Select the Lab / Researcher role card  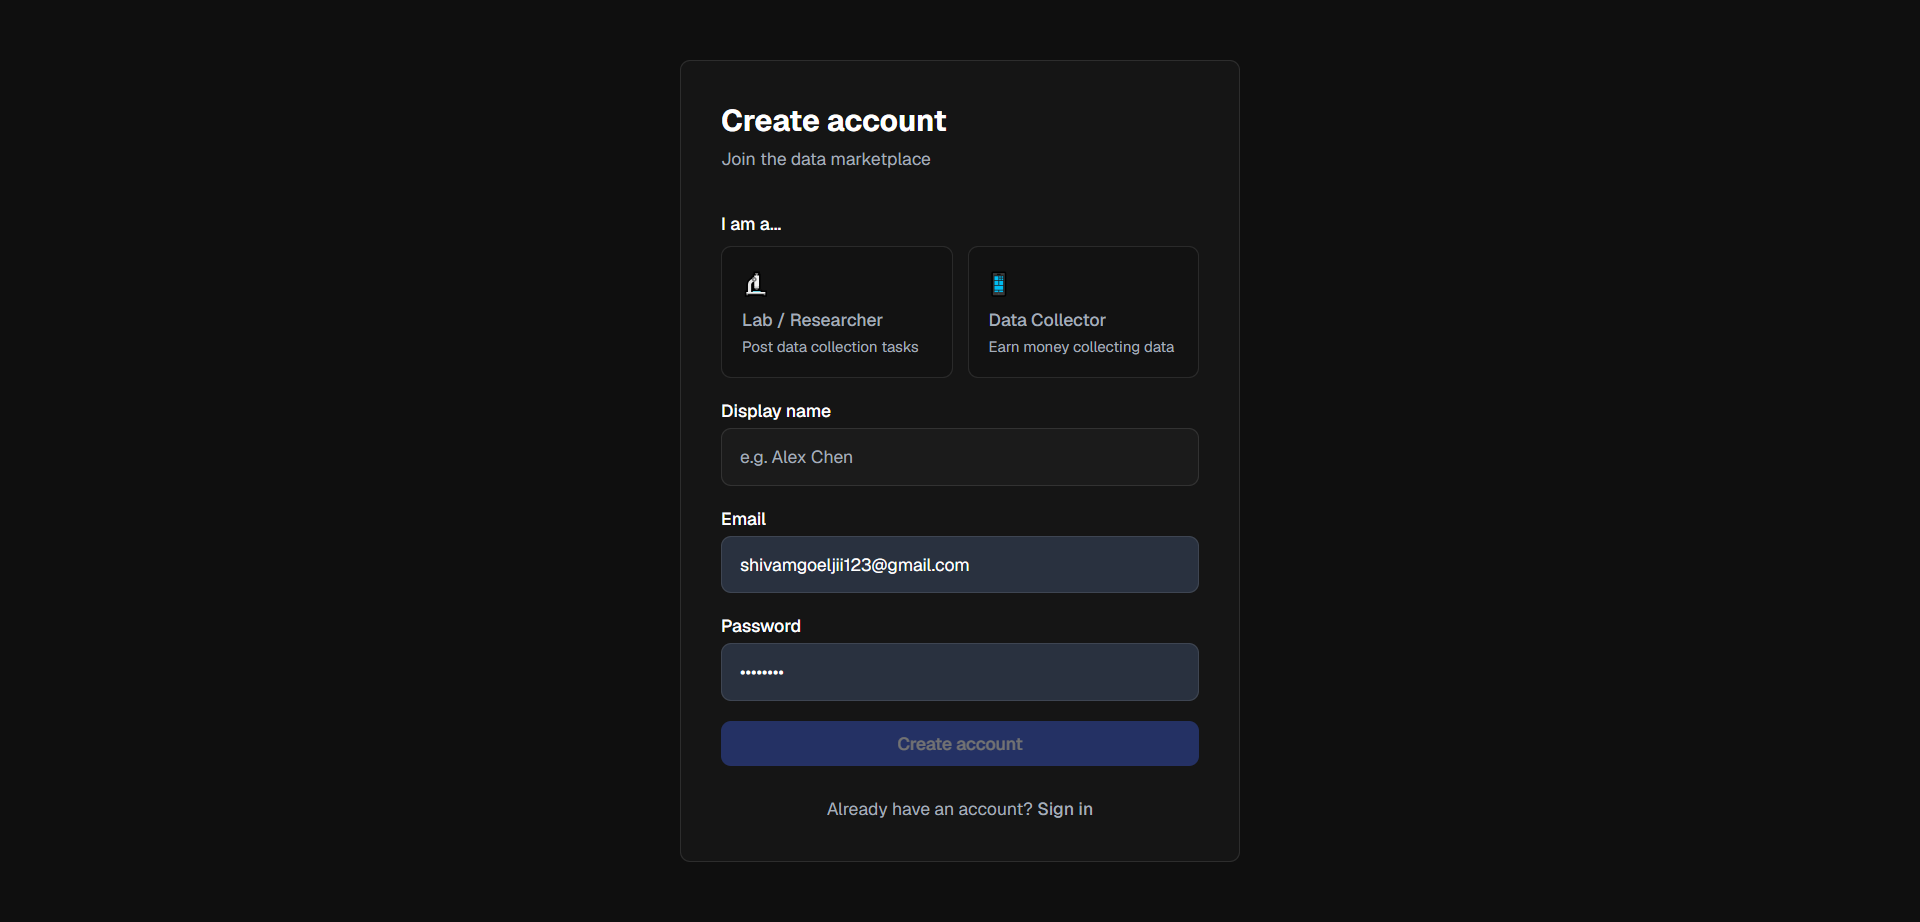tap(837, 312)
